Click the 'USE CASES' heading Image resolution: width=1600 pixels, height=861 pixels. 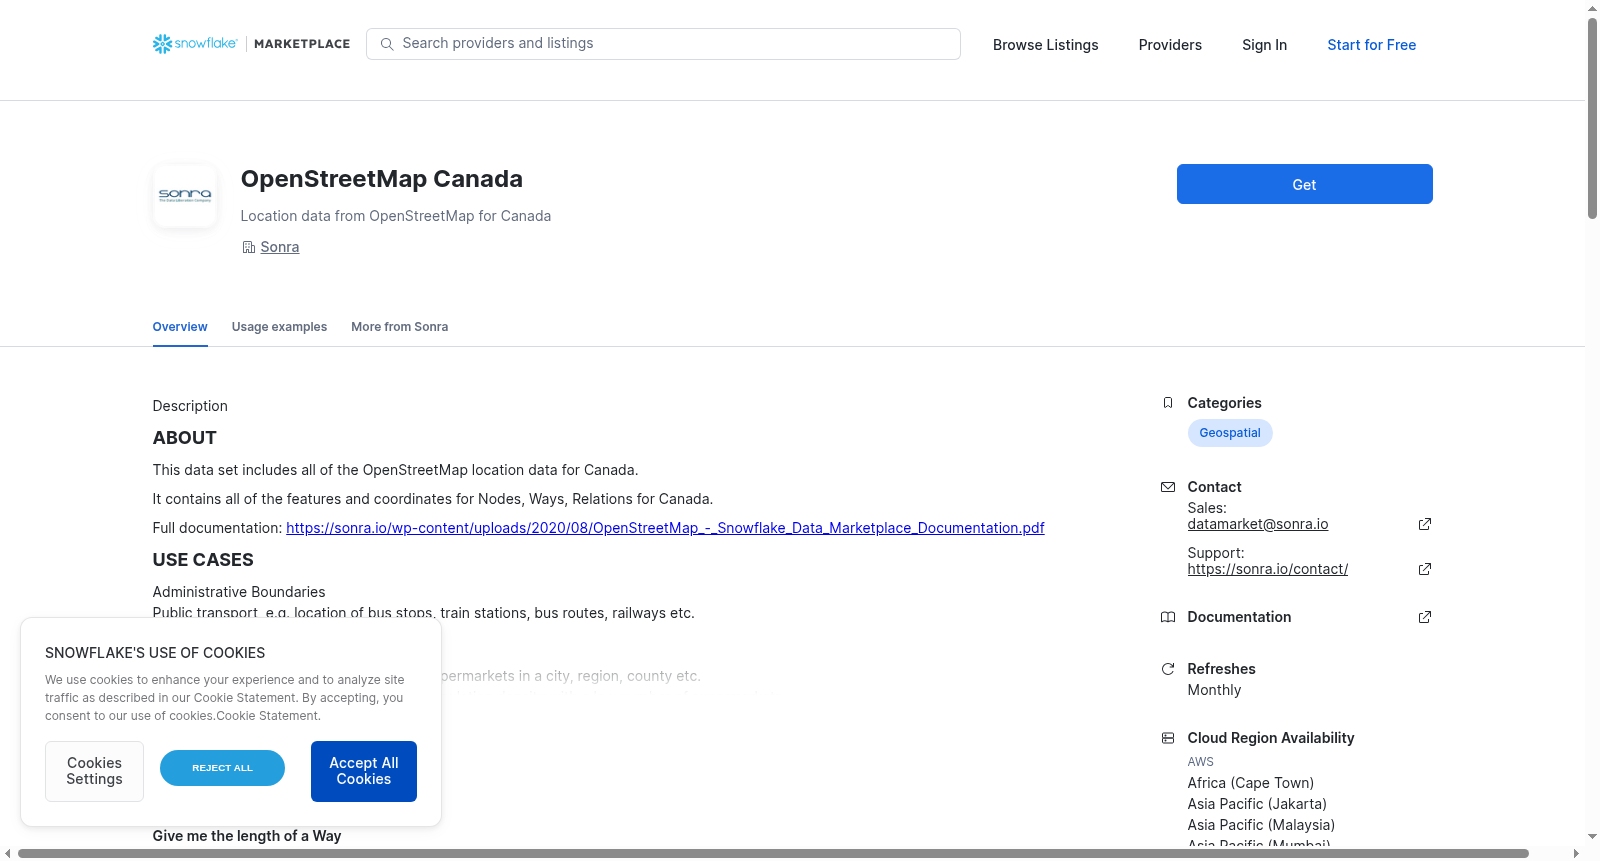[203, 560]
